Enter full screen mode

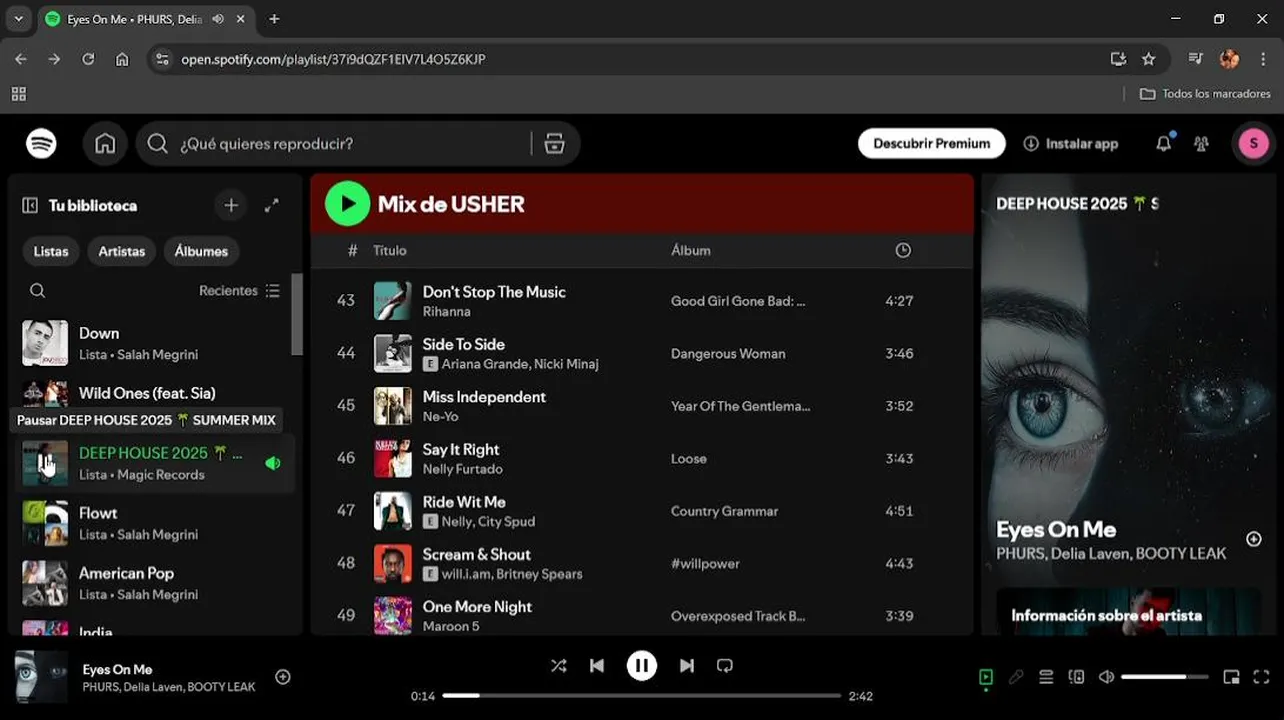click(1261, 677)
